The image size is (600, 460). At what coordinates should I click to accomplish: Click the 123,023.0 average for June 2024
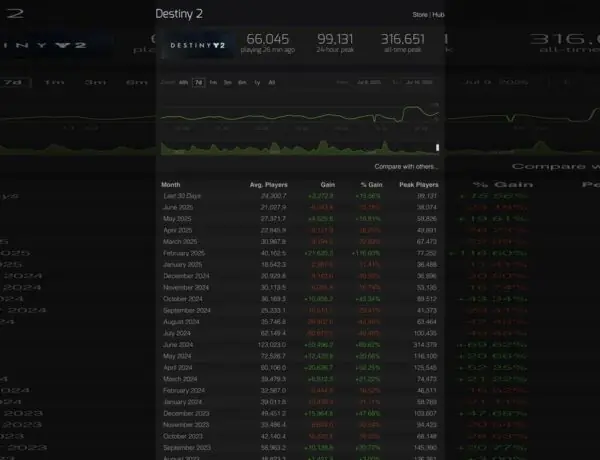click(x=272, y=345)
